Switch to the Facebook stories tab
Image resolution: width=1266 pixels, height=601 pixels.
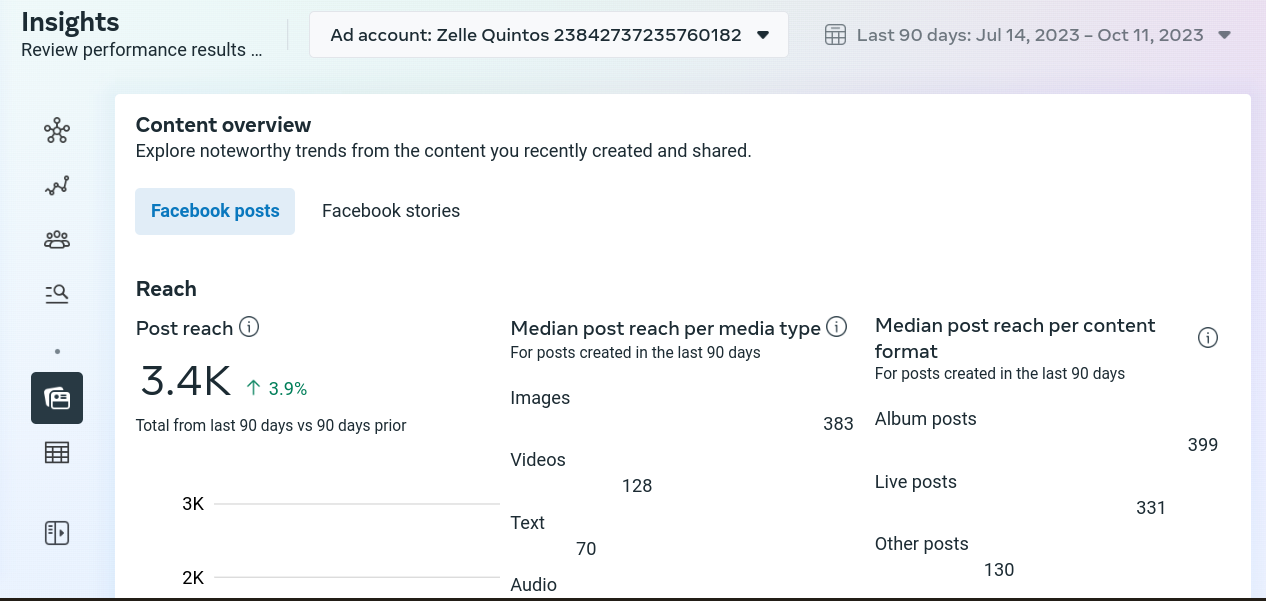click(391, 211)
